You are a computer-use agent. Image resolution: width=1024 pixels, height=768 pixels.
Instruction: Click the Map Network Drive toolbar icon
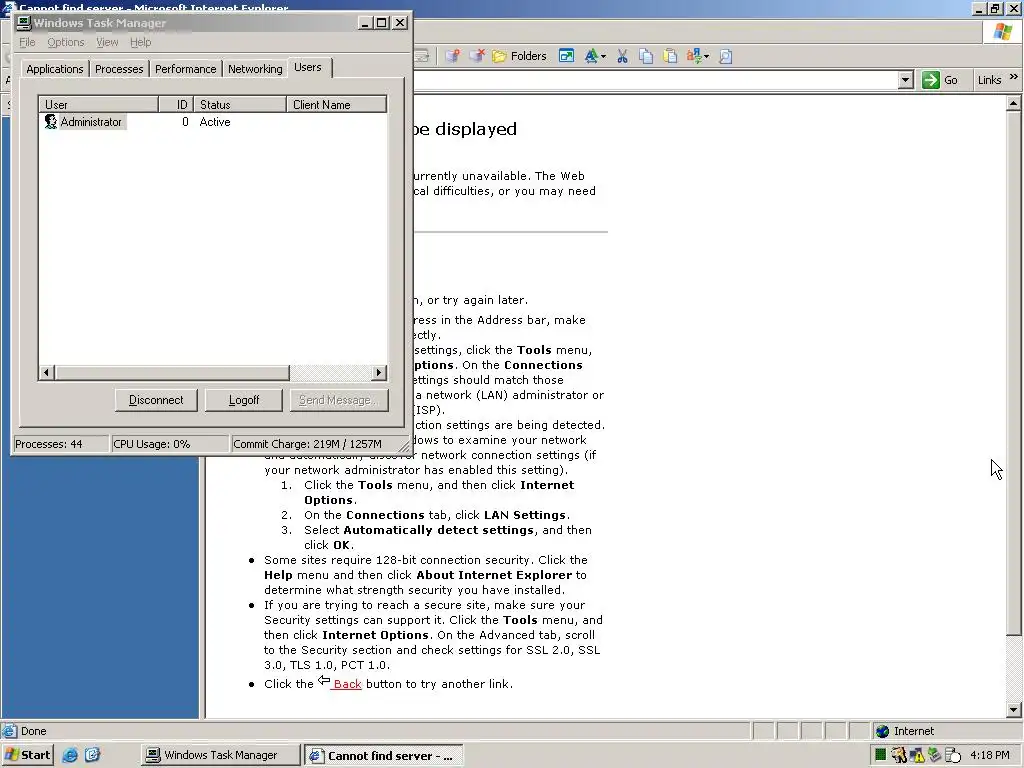coord(453,56)
